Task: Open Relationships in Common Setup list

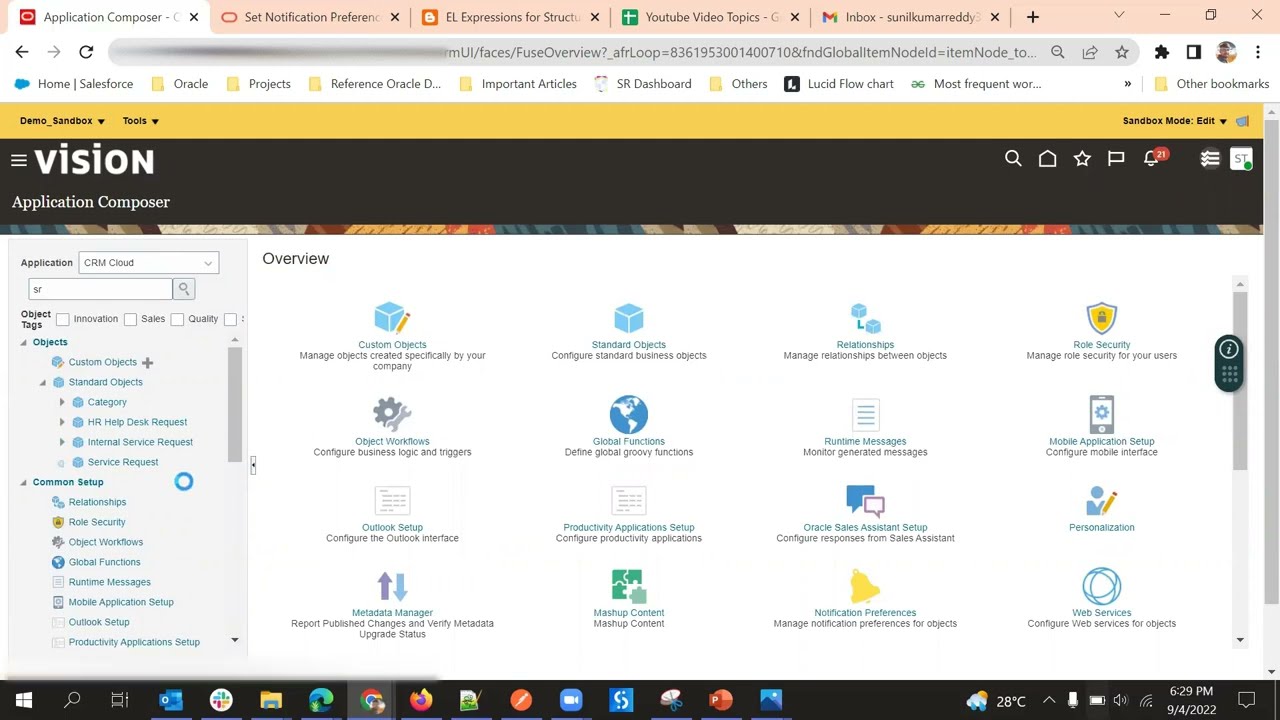Action: (x=97, y=502)
